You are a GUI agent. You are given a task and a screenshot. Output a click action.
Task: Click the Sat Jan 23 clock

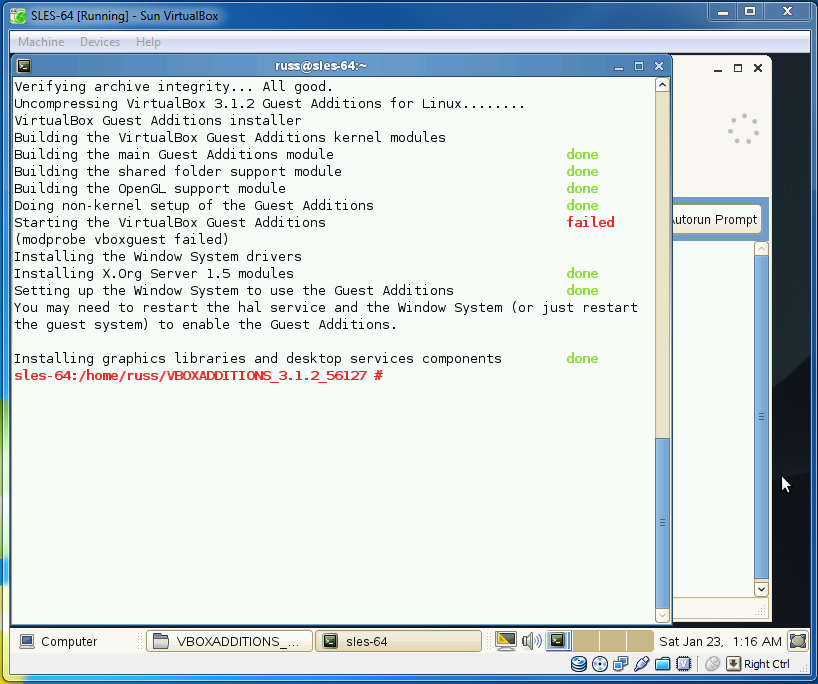720,641
